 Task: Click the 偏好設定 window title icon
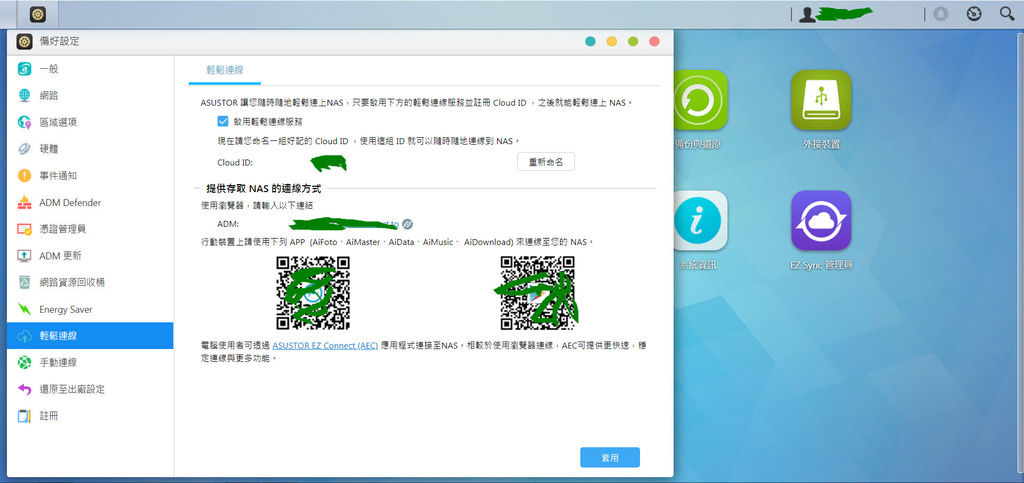pos(25,41)
